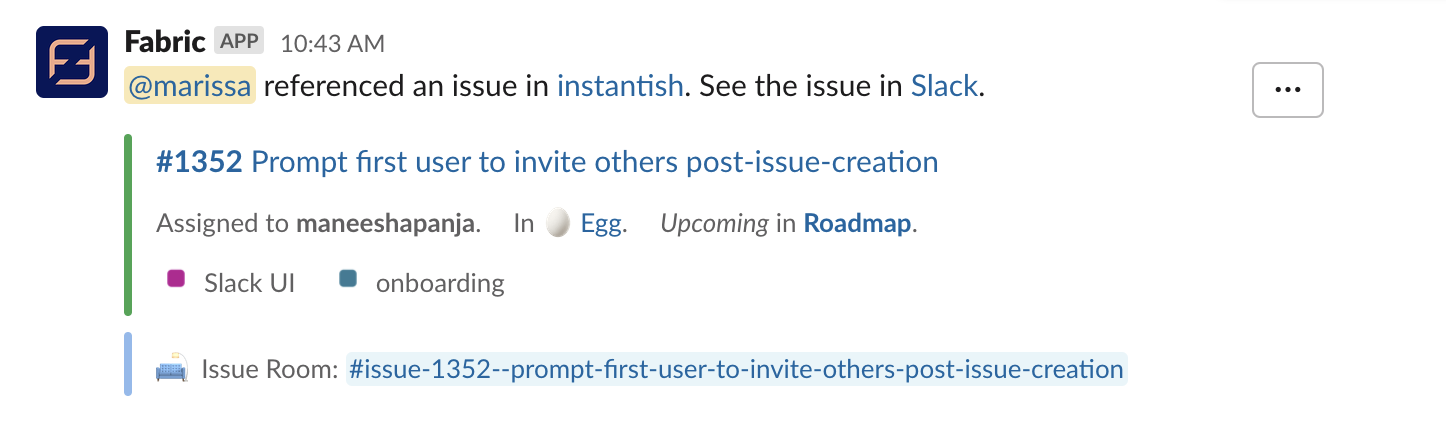This screenshot has height=426, width=1446.
Task: Open the instantish link
Action: point(619,86)
